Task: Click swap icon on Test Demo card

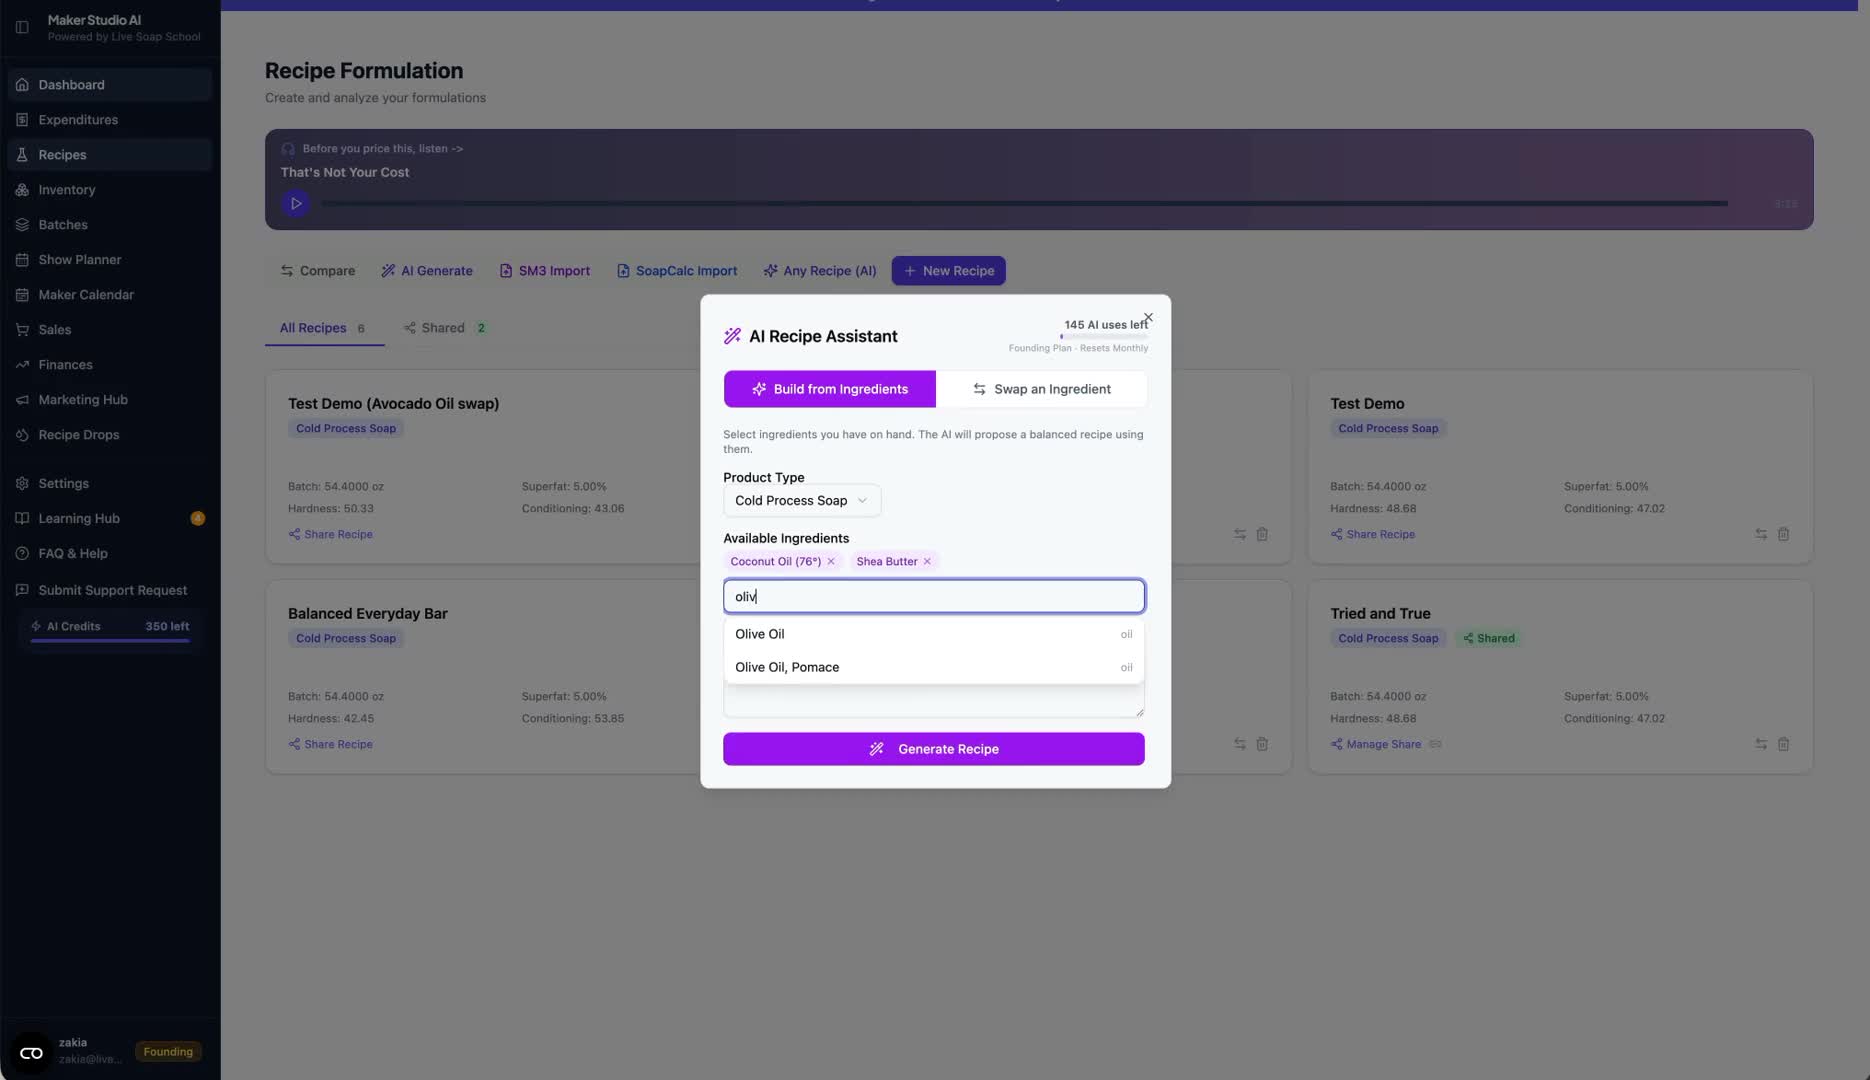Action: [x=1761, y=535]
